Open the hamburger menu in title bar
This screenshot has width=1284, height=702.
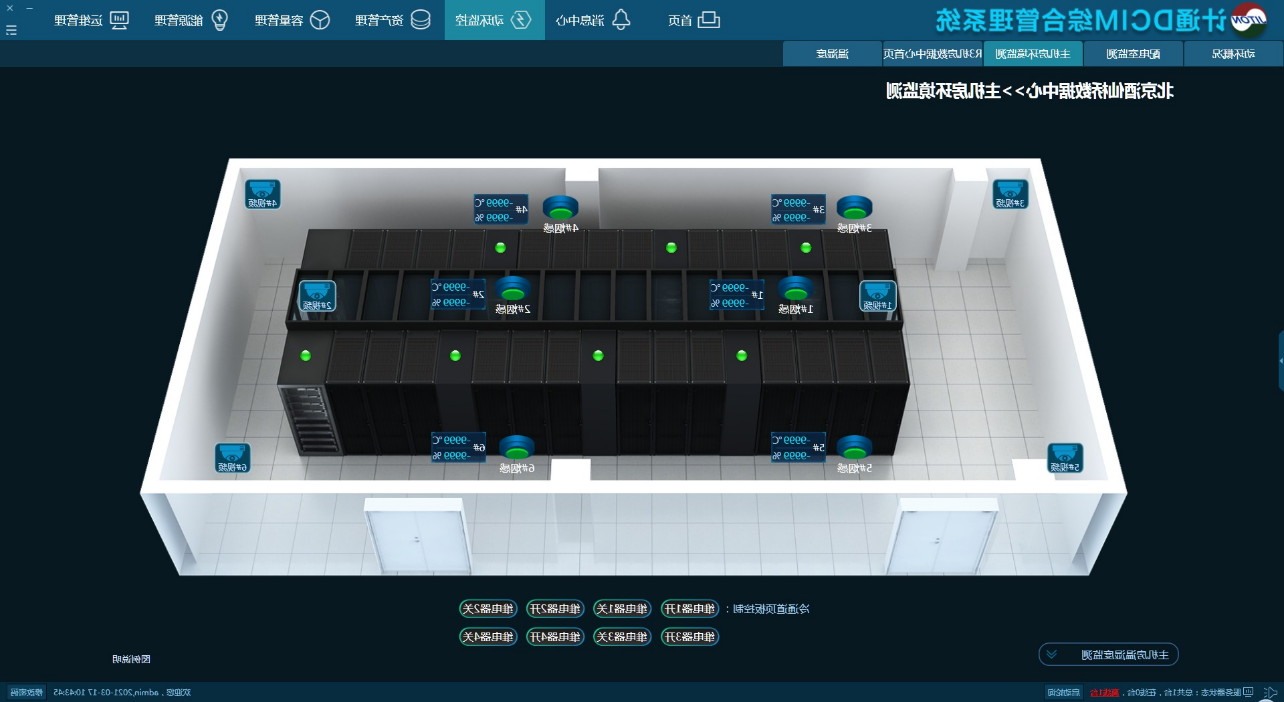tap(11, 30)
